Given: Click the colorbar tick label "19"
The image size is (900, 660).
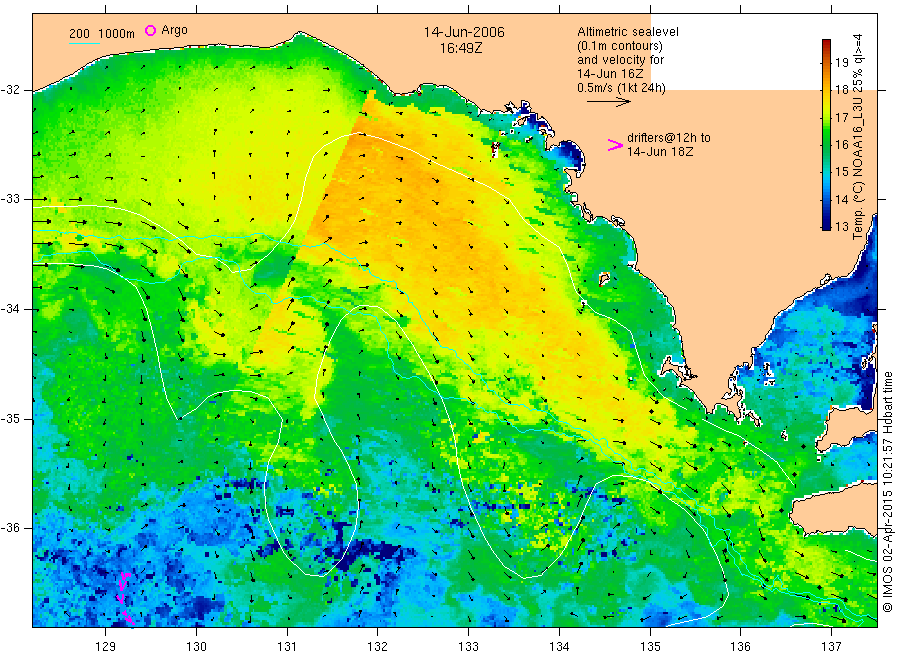Looking at the screenshot, I should [841, 62].
